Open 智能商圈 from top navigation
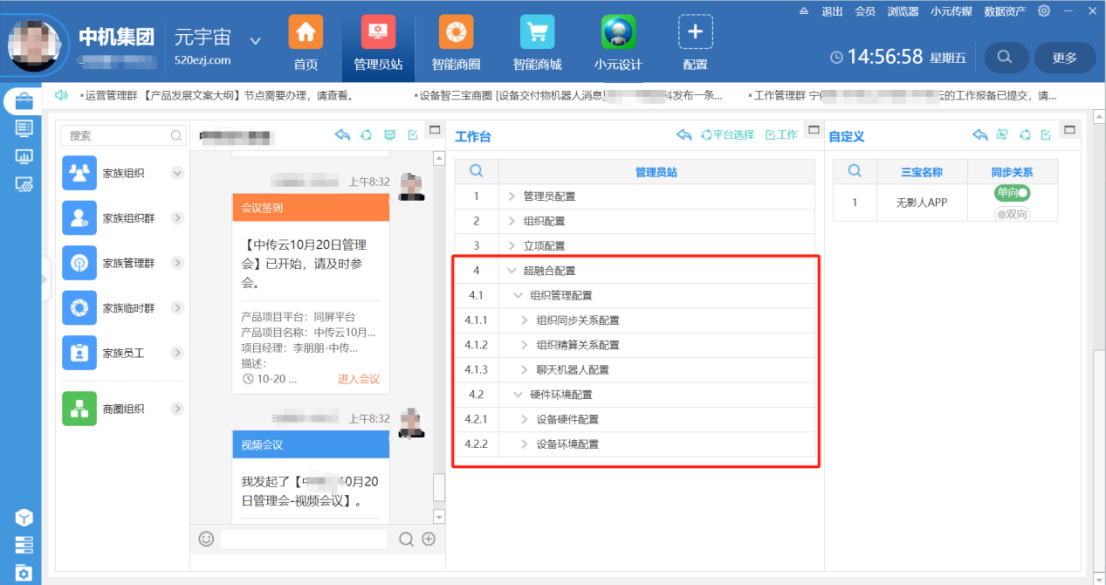Screen dimensions: 1106x585 click(456, 43)
